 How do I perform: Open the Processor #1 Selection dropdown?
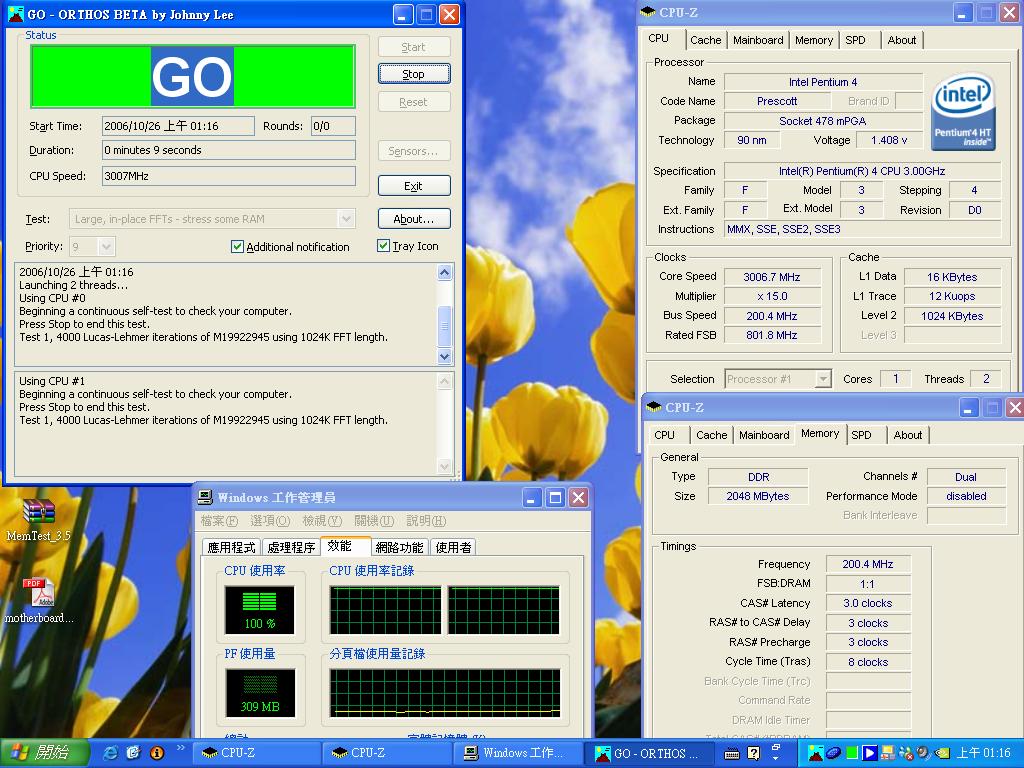[x=824, y=379]
